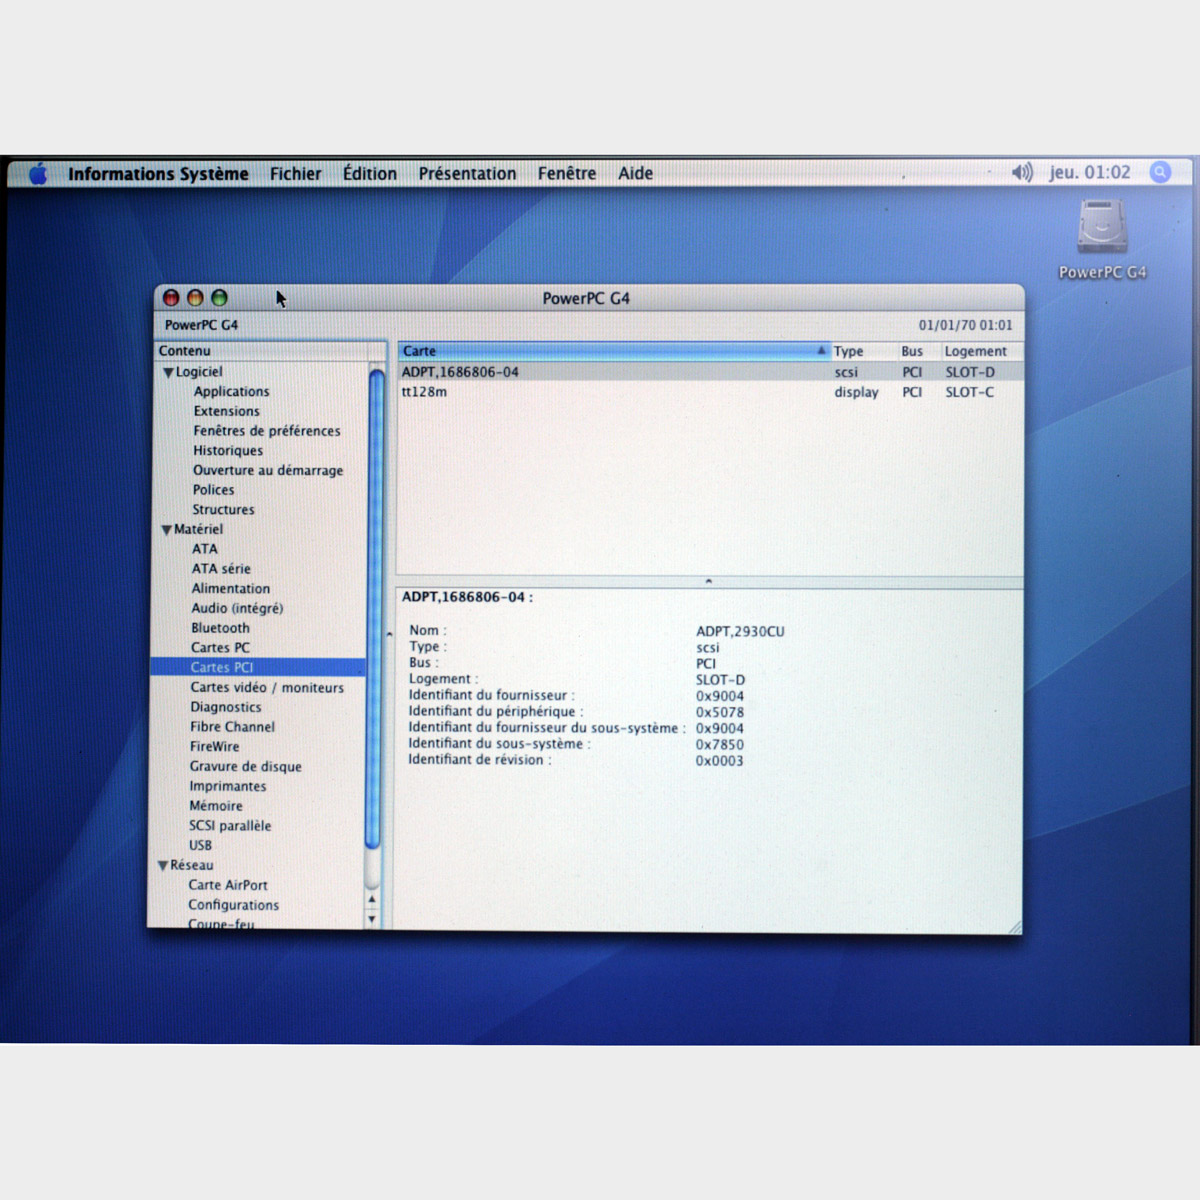This screenshot has width=1200, height=1200.
Task: Select Cartes PC in the sidebar
Action: pos(221,648)
